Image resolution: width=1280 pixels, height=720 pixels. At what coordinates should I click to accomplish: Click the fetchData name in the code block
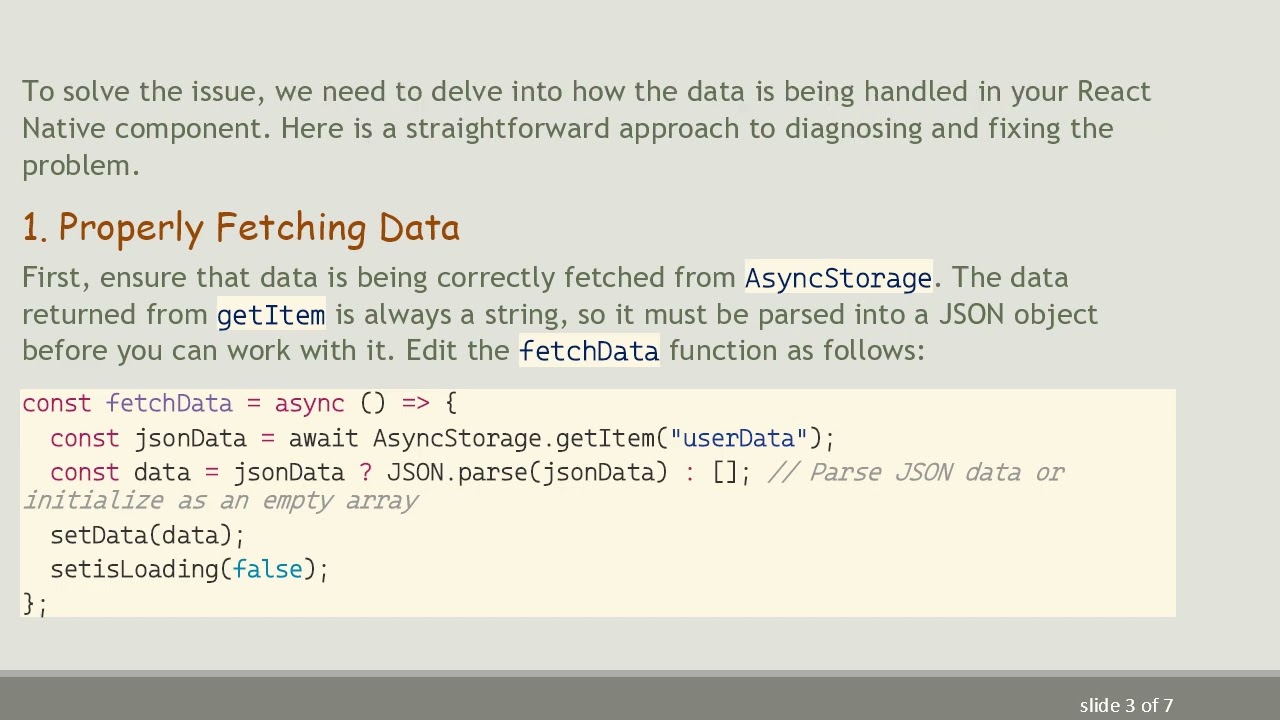pos(169,403)
